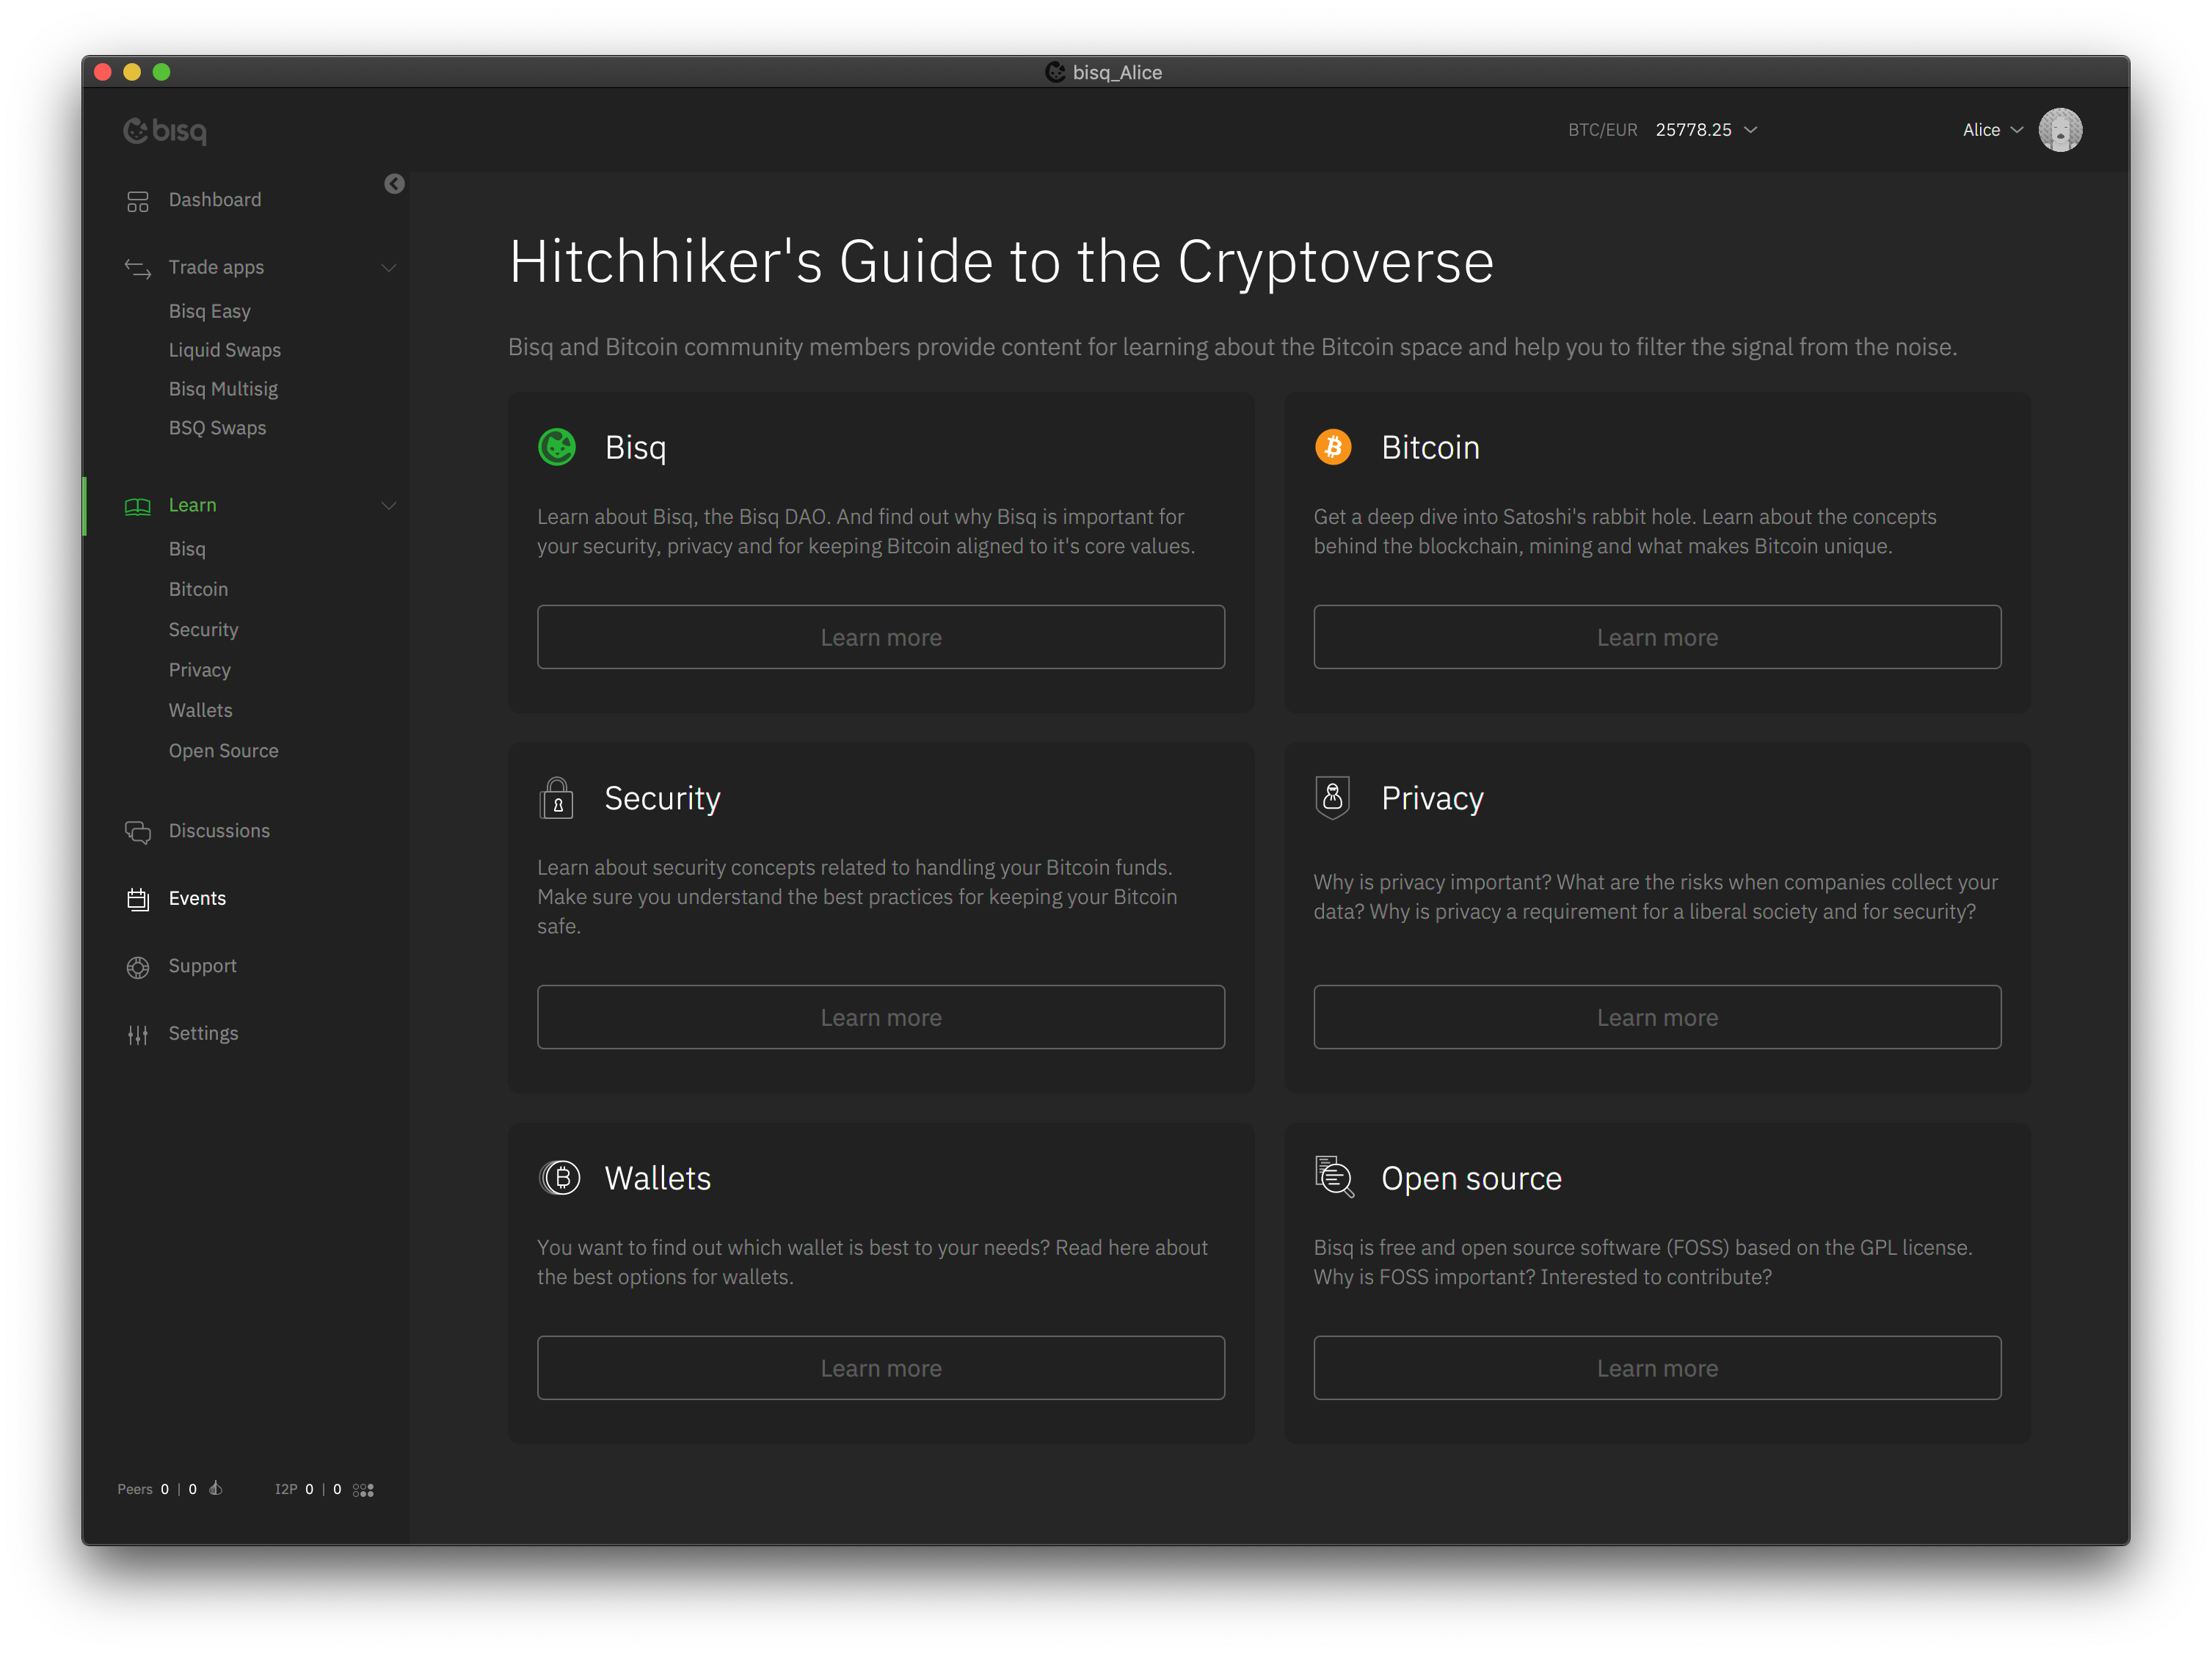Select Wallets under Learn in sidebar
This screenshot has height=1654, width=2212.
(x=201, y=711)
